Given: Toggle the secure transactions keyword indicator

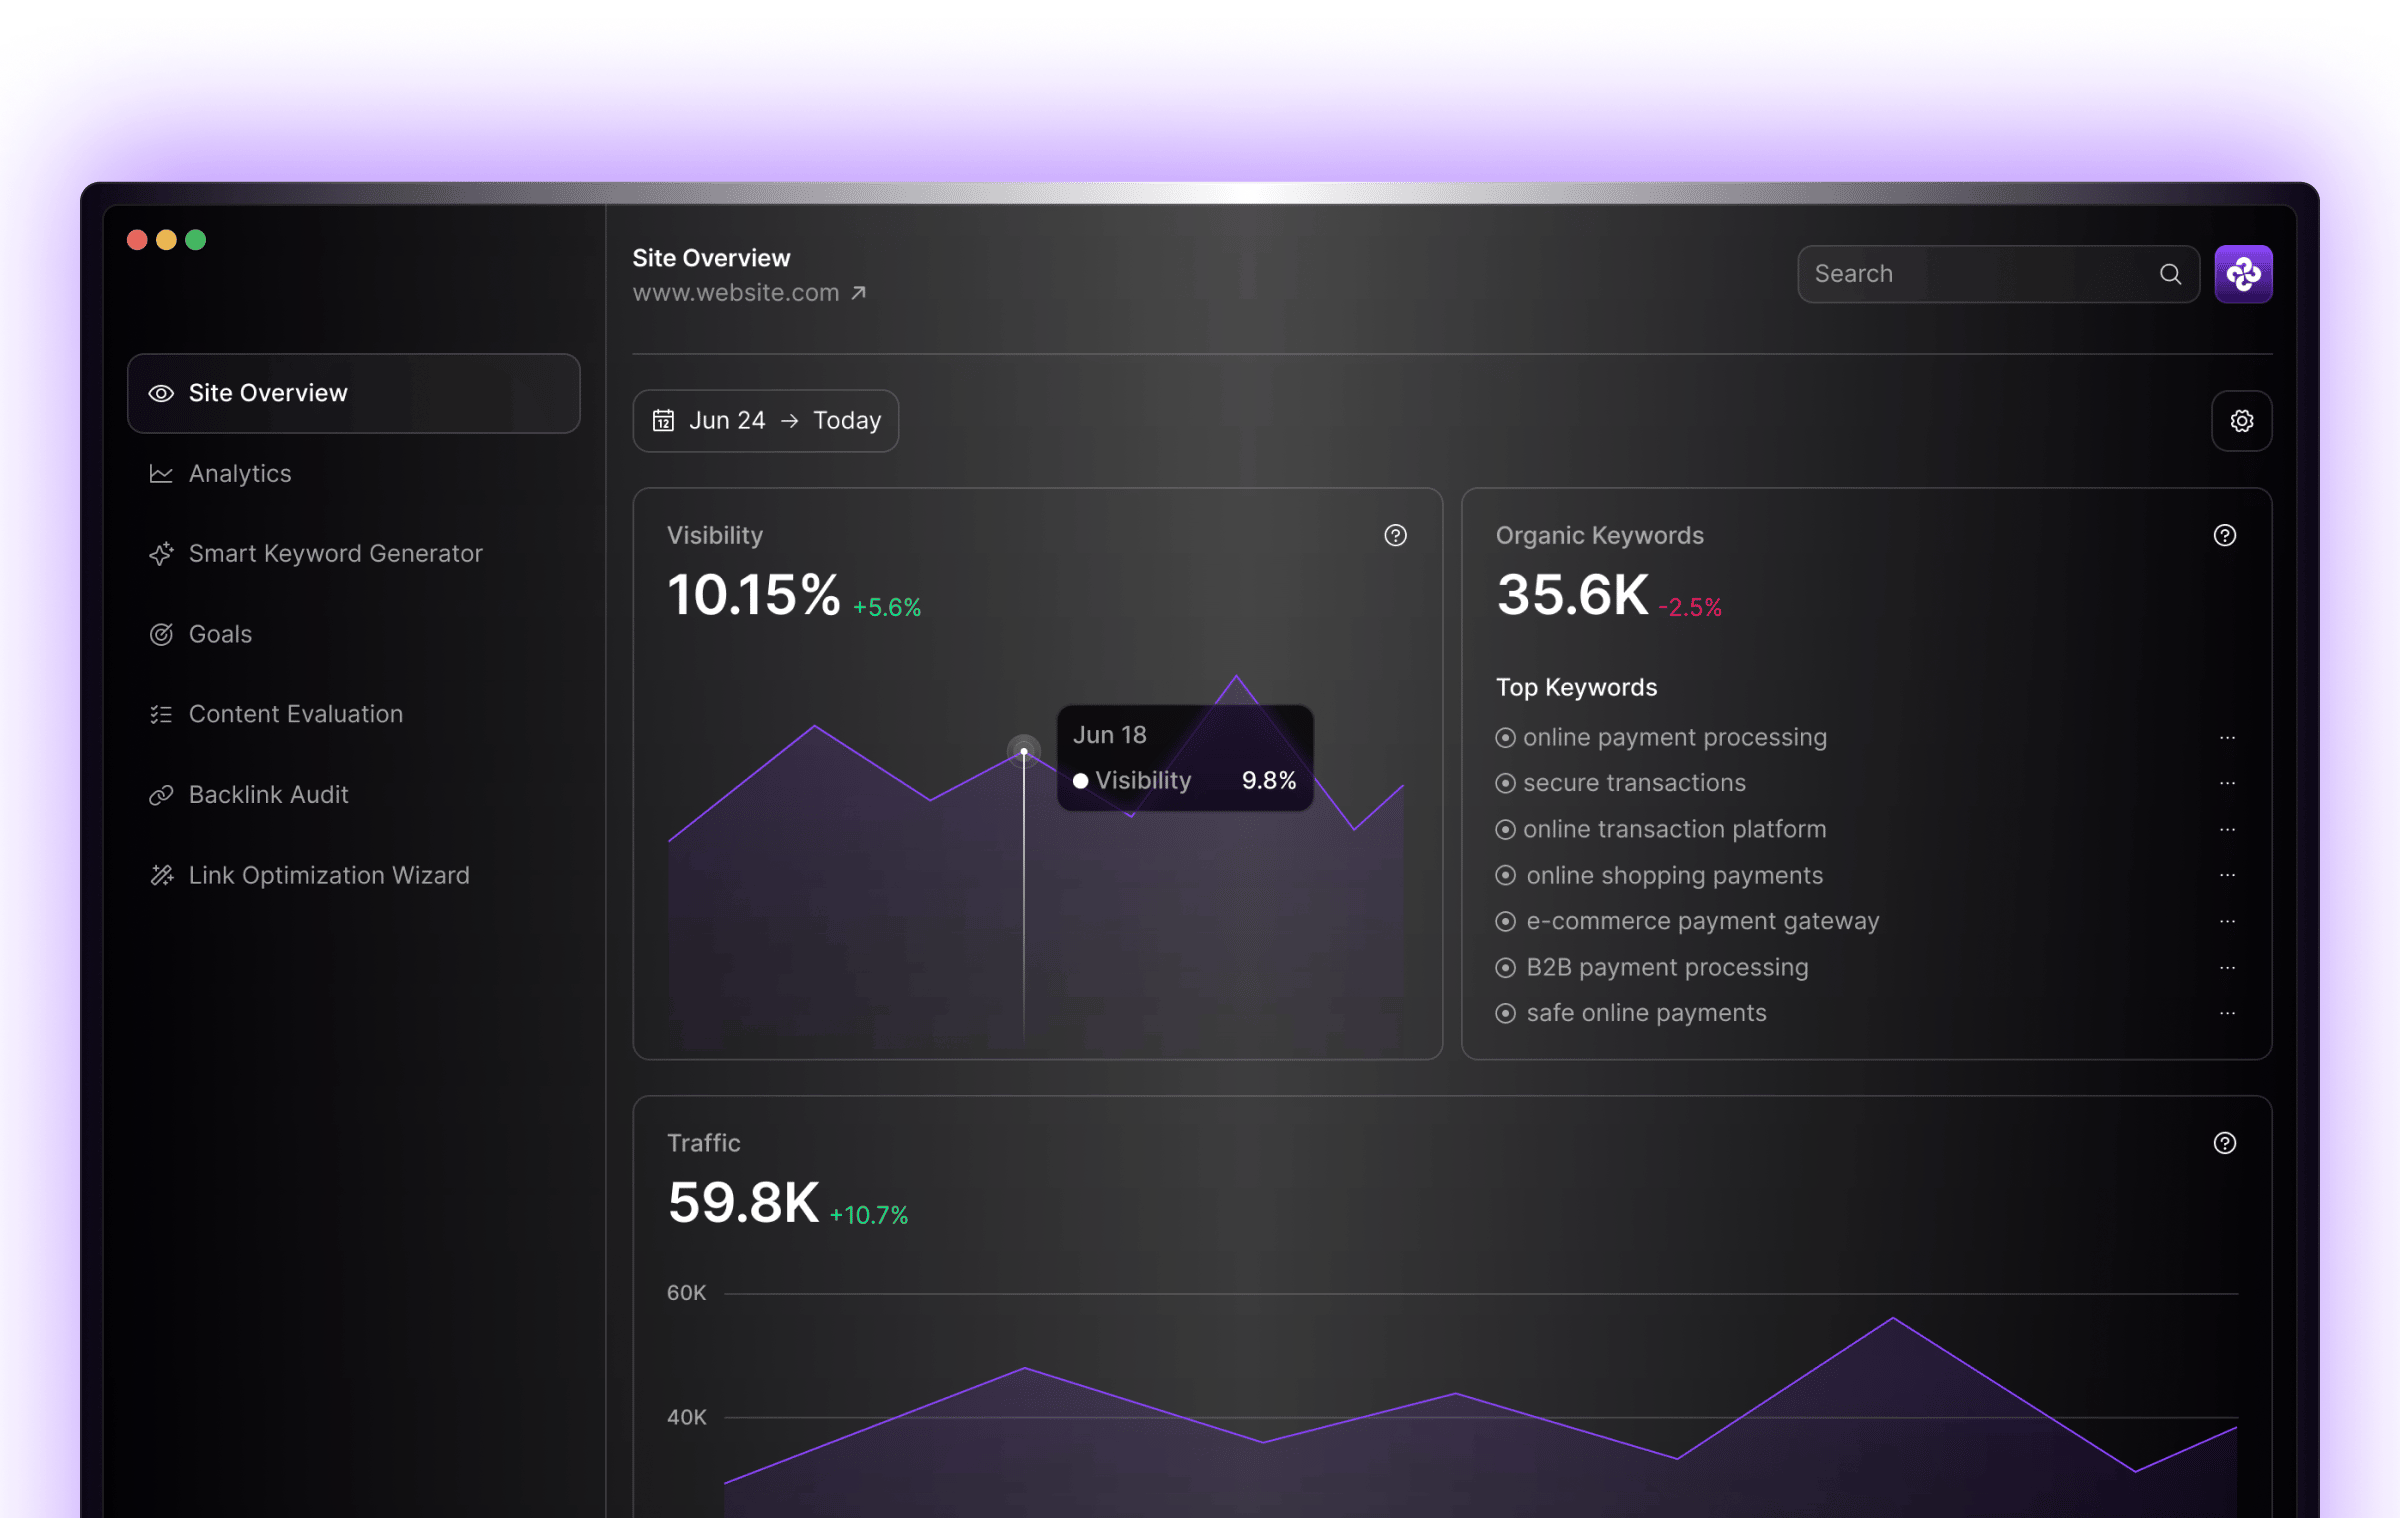Looking at the screenshot, I should pos(1506,783).
